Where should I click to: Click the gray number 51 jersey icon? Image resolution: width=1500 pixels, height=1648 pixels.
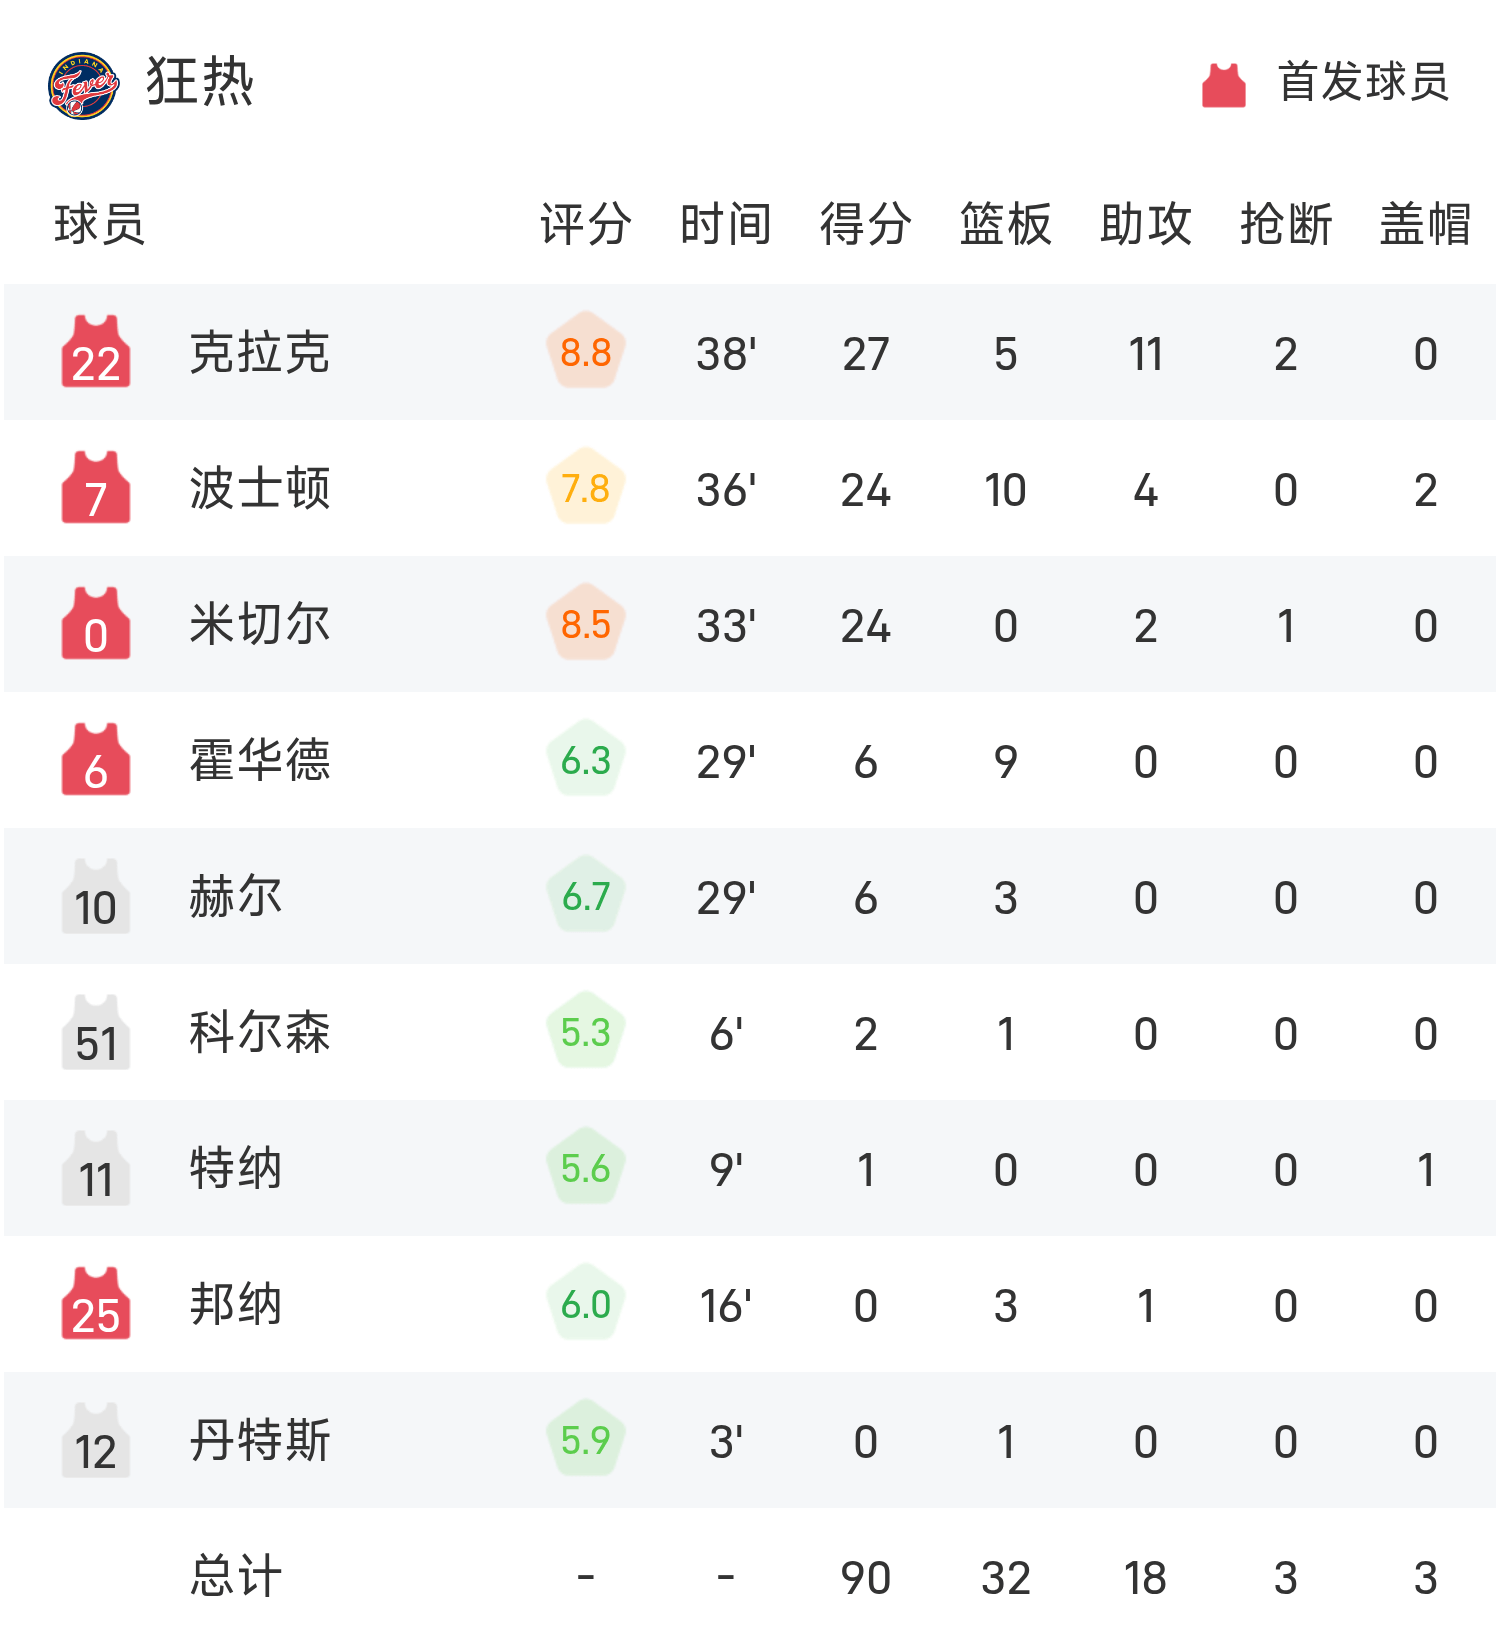[x=96, y=1032]
